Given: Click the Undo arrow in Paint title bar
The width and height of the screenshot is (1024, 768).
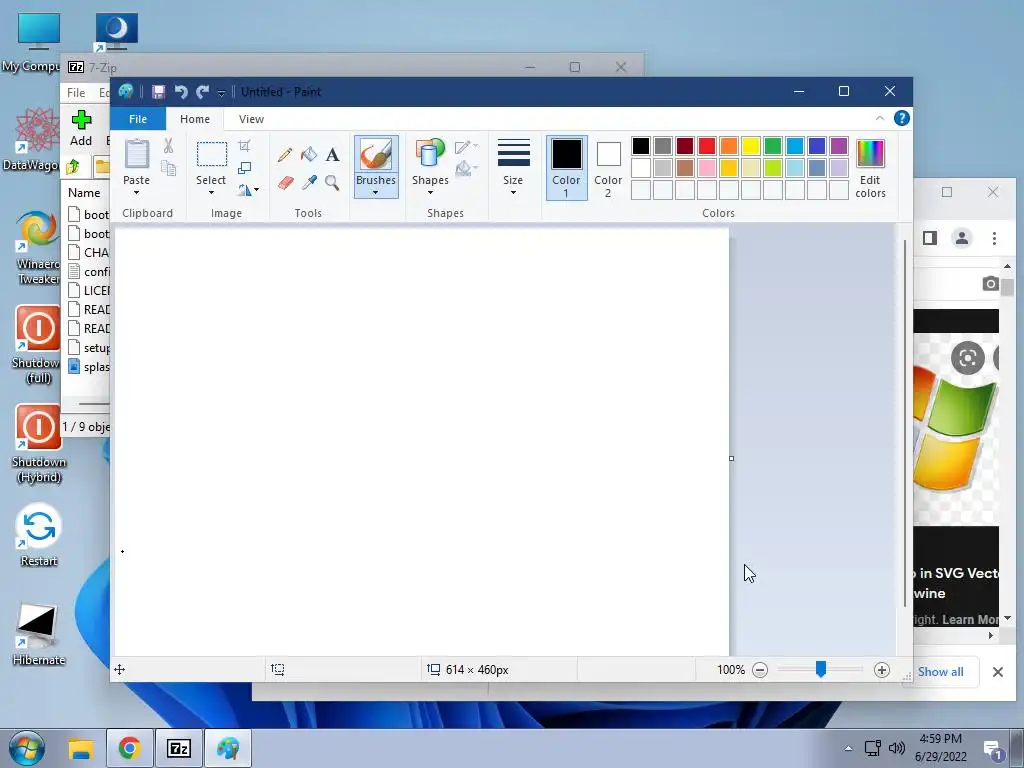Looking at the screenshot, I should 181,92.
